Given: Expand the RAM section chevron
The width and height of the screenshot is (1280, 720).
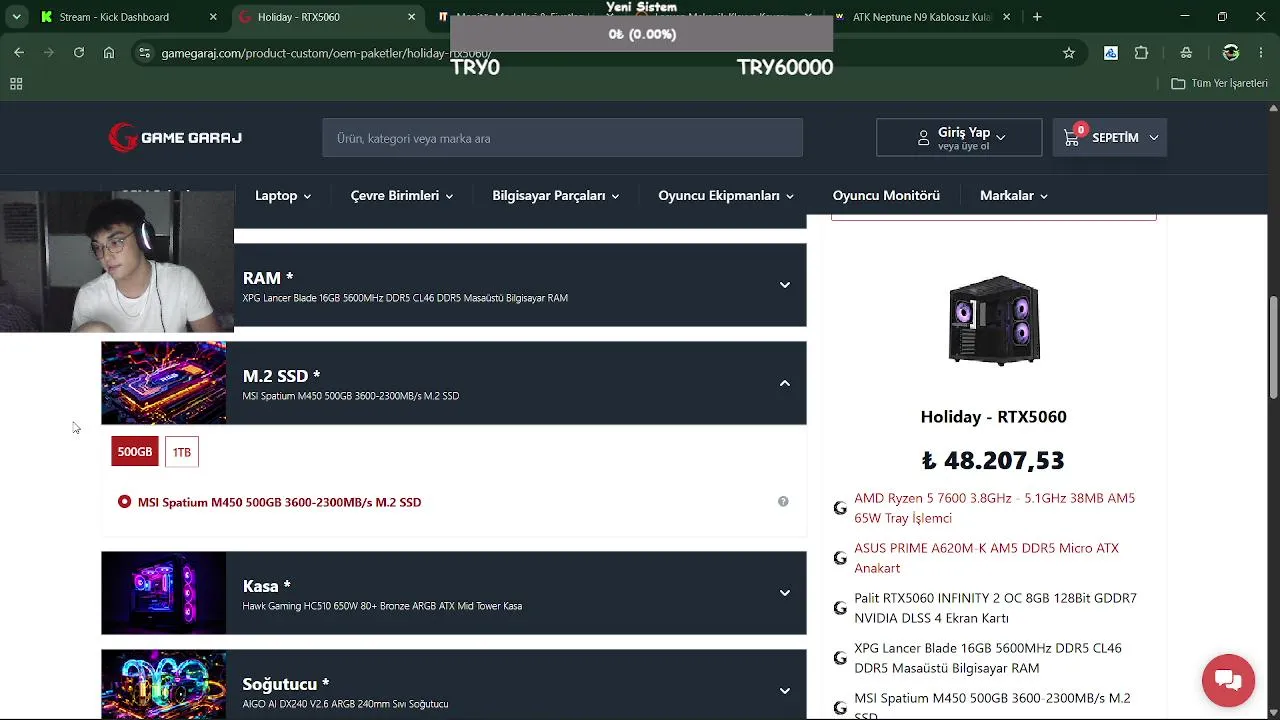Looking at the screenshot, I should [x=785, y=285].
